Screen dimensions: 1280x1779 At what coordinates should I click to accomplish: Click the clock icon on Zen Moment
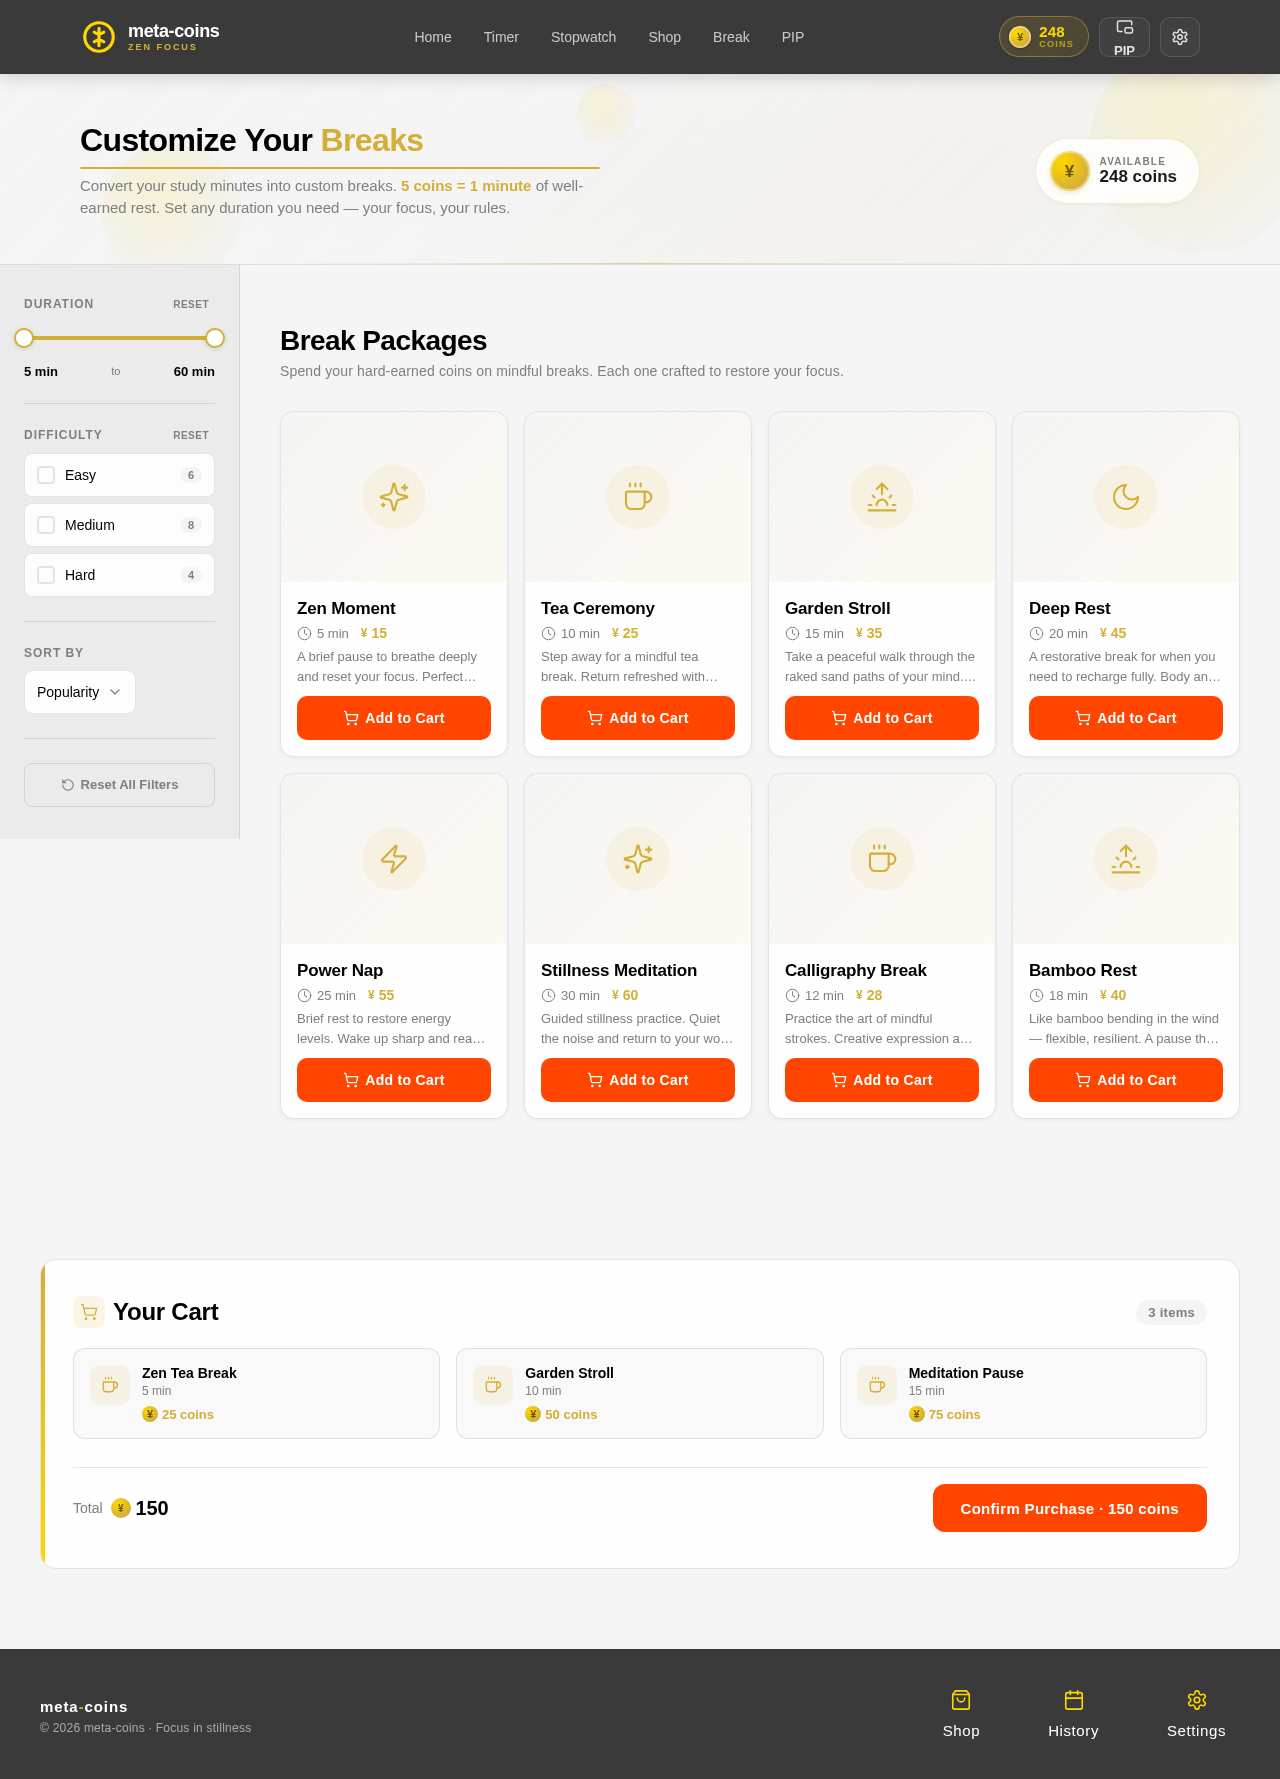pyautogui.click(x=304, y=633)
